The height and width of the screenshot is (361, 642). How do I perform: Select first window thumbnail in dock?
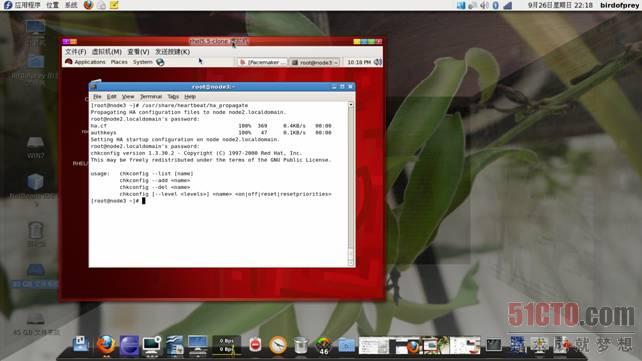tap(373, 345)
